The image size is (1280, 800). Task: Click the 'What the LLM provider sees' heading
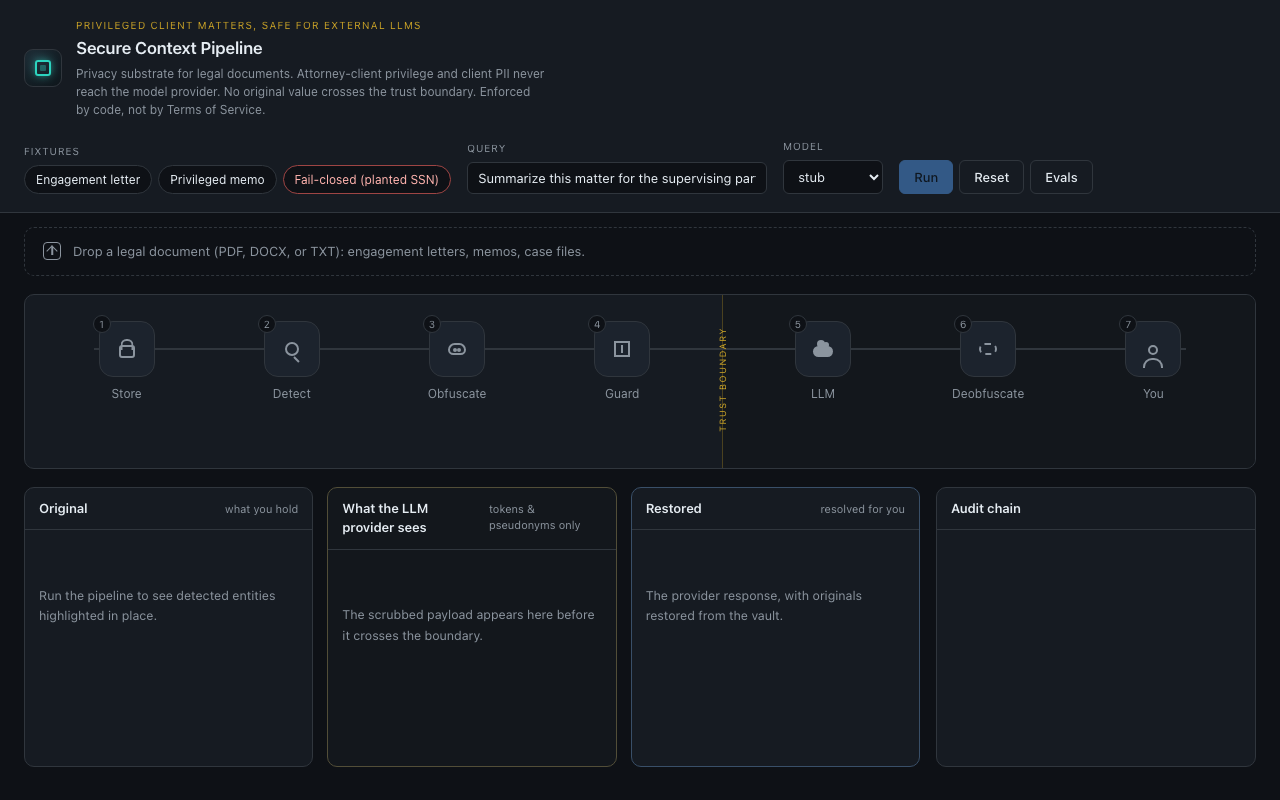[385, 518]
